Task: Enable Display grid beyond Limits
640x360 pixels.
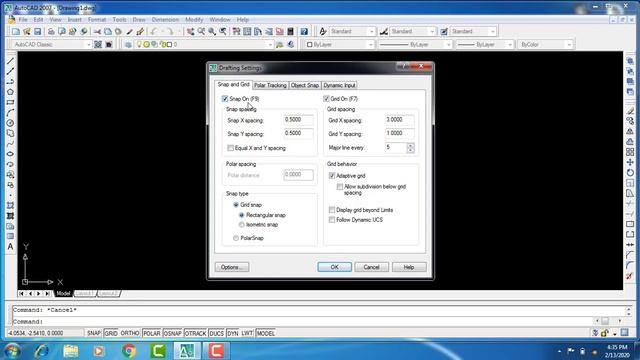Action: coord(332,210)
